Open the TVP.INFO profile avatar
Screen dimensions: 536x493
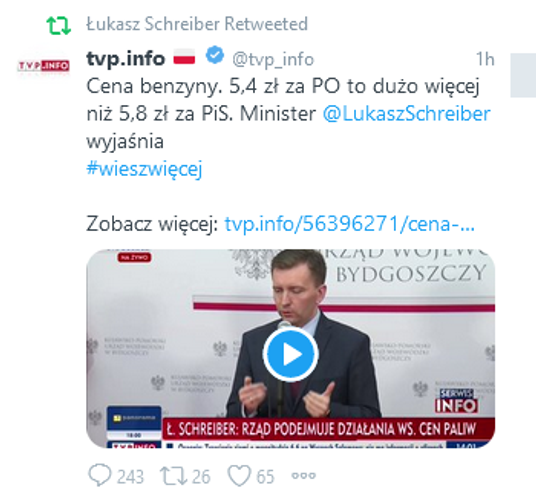(x=44, y=65)
